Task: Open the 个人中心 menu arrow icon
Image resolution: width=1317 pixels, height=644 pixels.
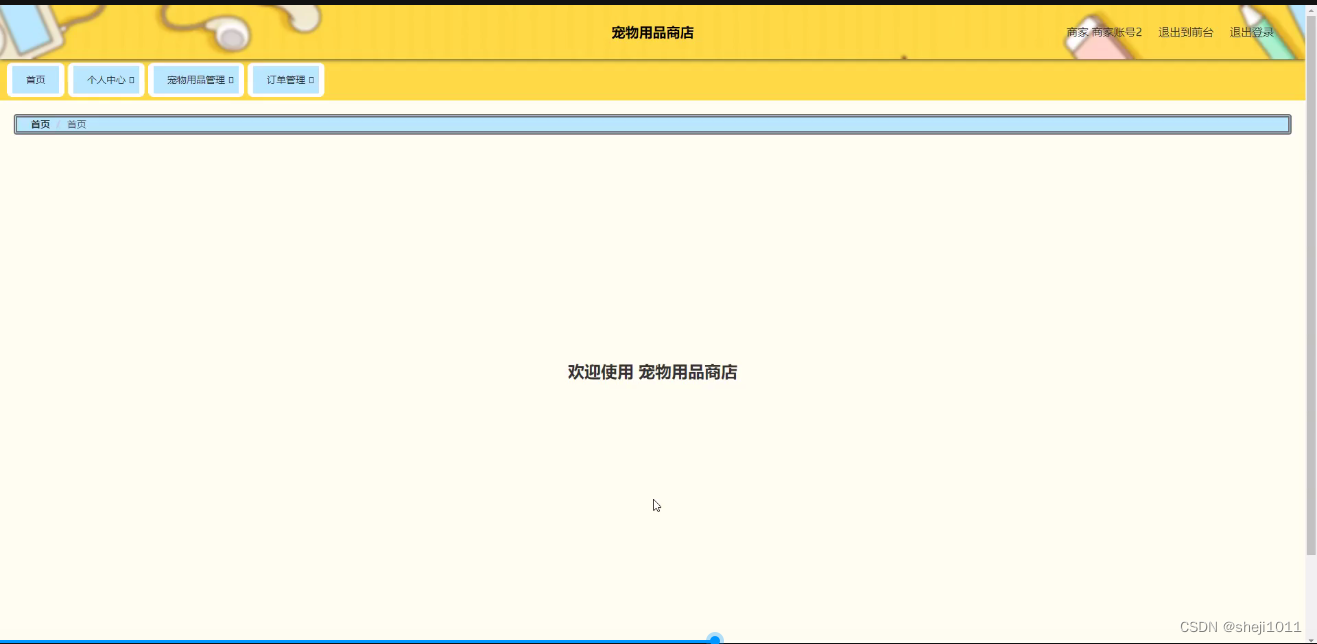Action: click(133, 79)
